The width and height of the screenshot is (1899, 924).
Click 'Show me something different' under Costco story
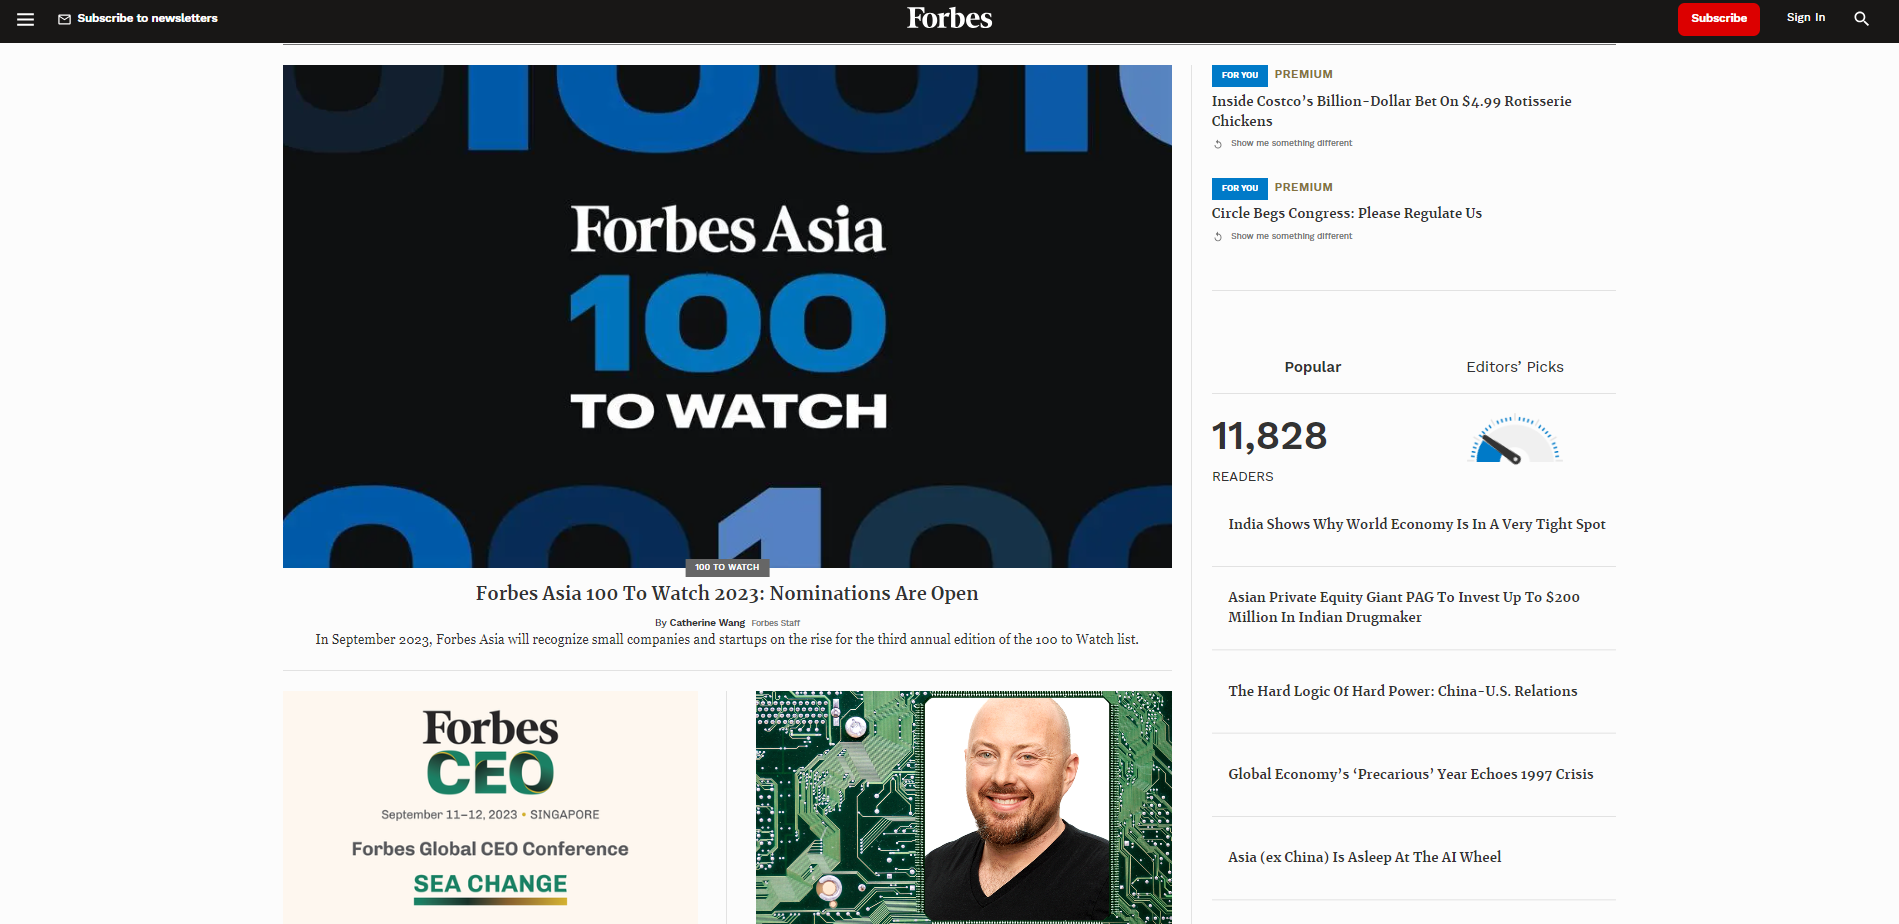pyautogui.click(x=1291, y=143)
